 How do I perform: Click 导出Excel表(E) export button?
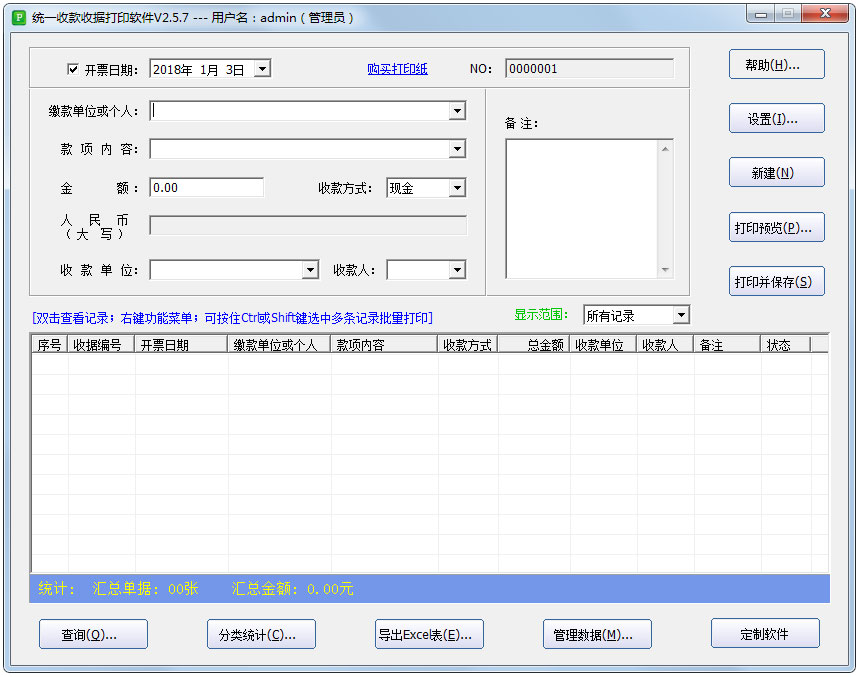pos(430,634)
